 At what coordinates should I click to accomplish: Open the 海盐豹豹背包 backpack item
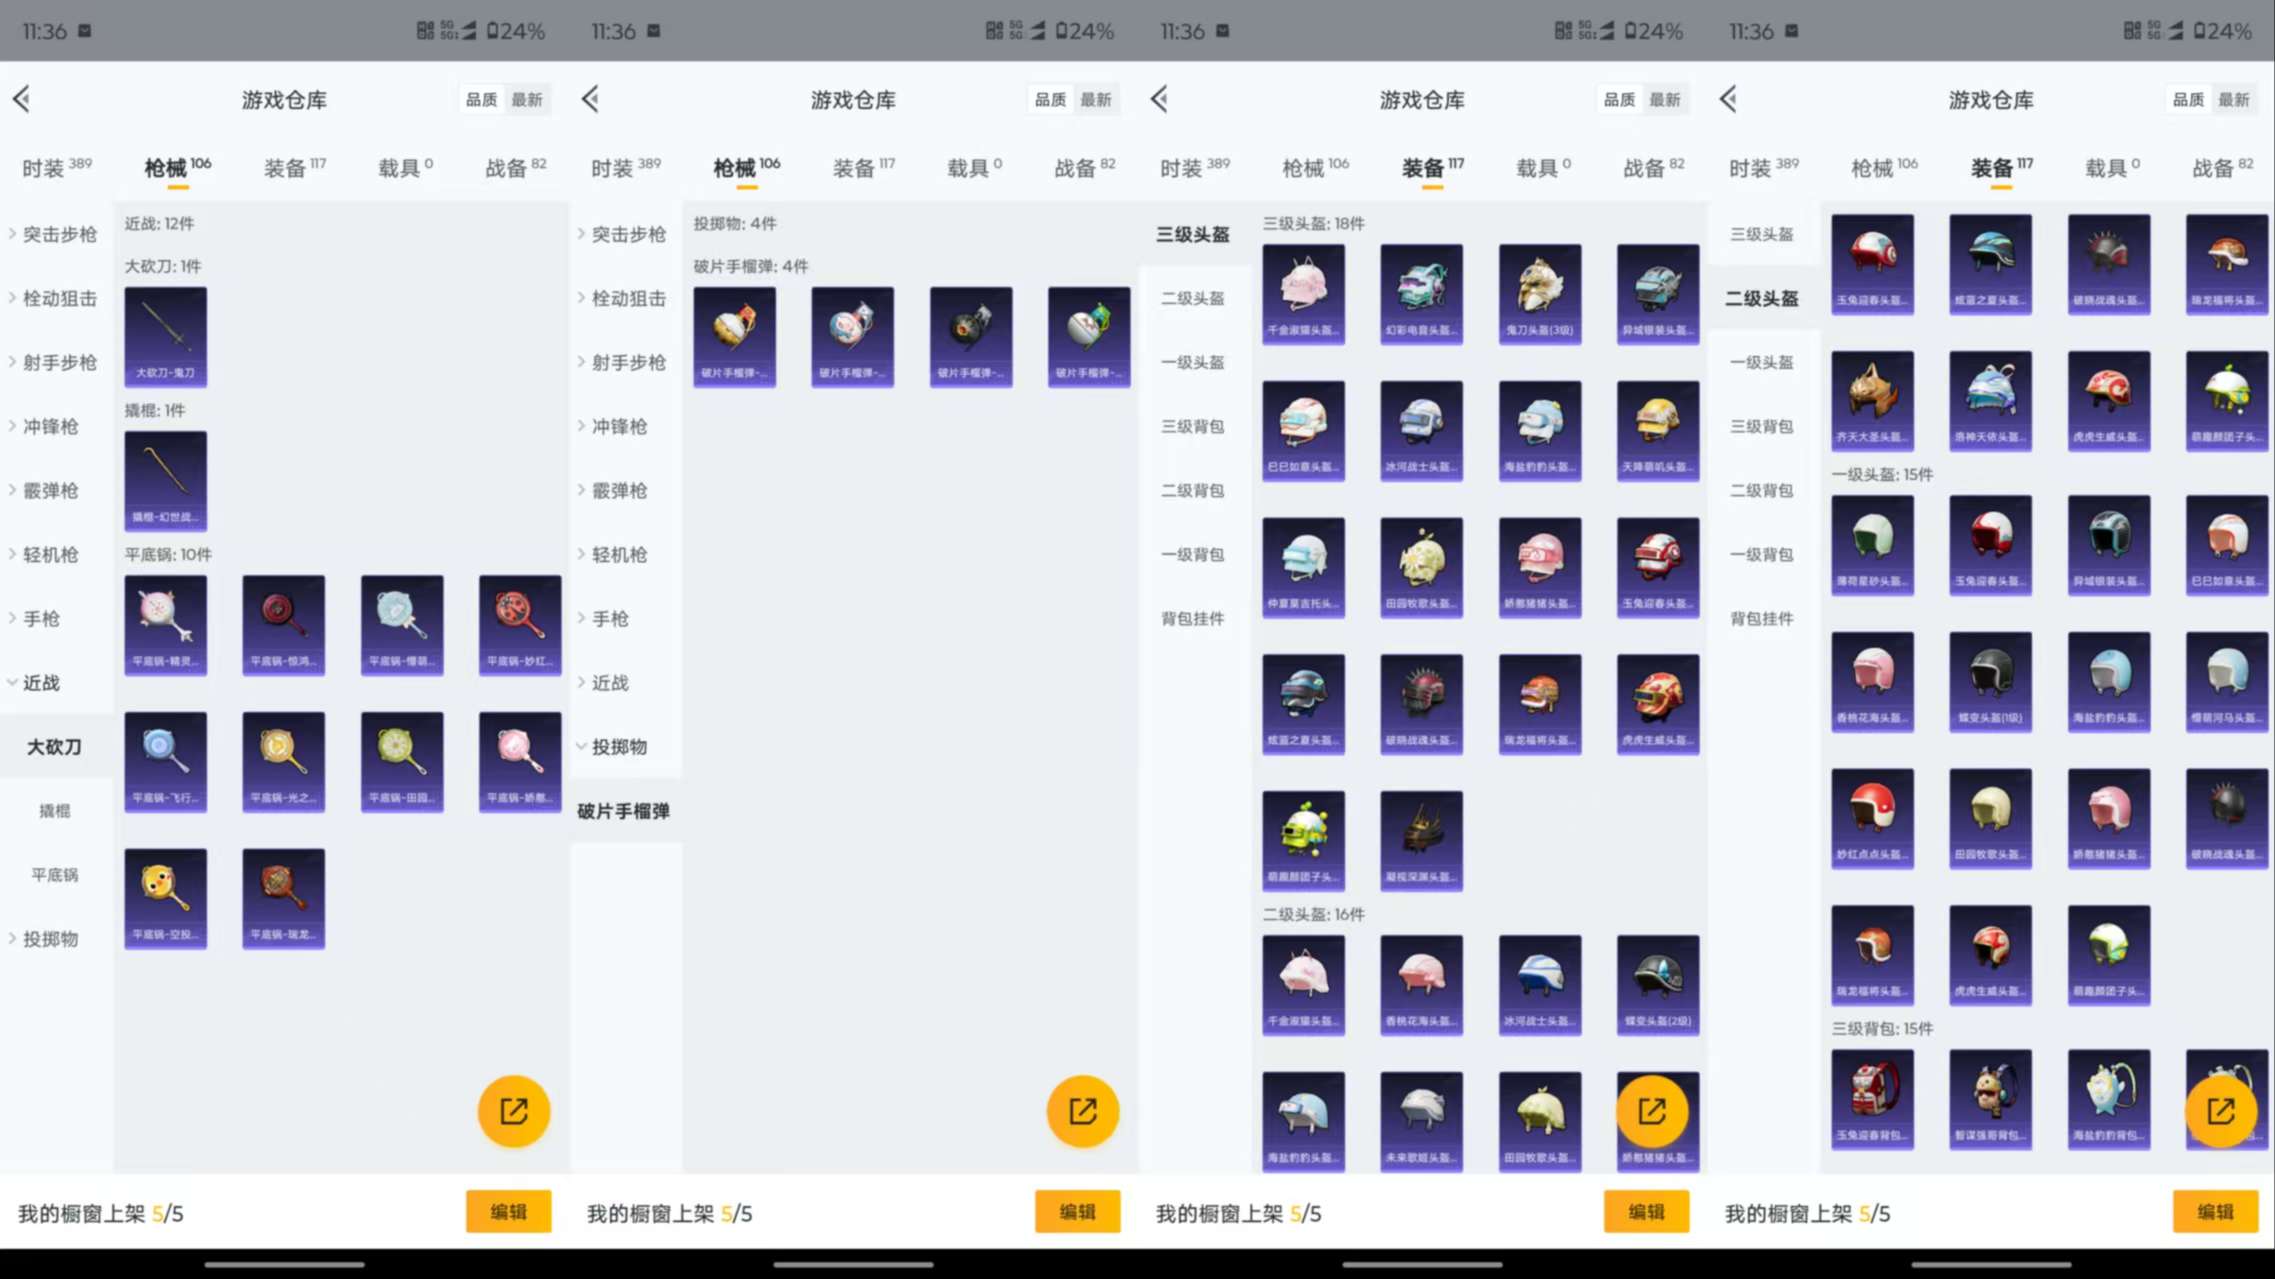2109,1098
